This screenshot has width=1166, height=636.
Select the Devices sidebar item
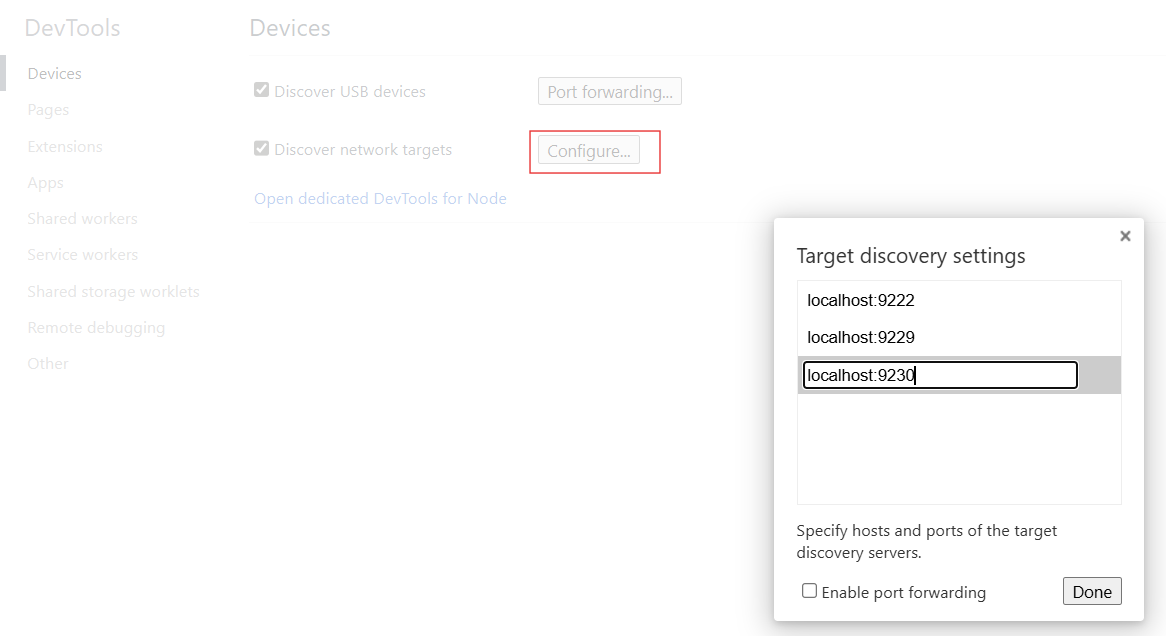tap(55, 74)
